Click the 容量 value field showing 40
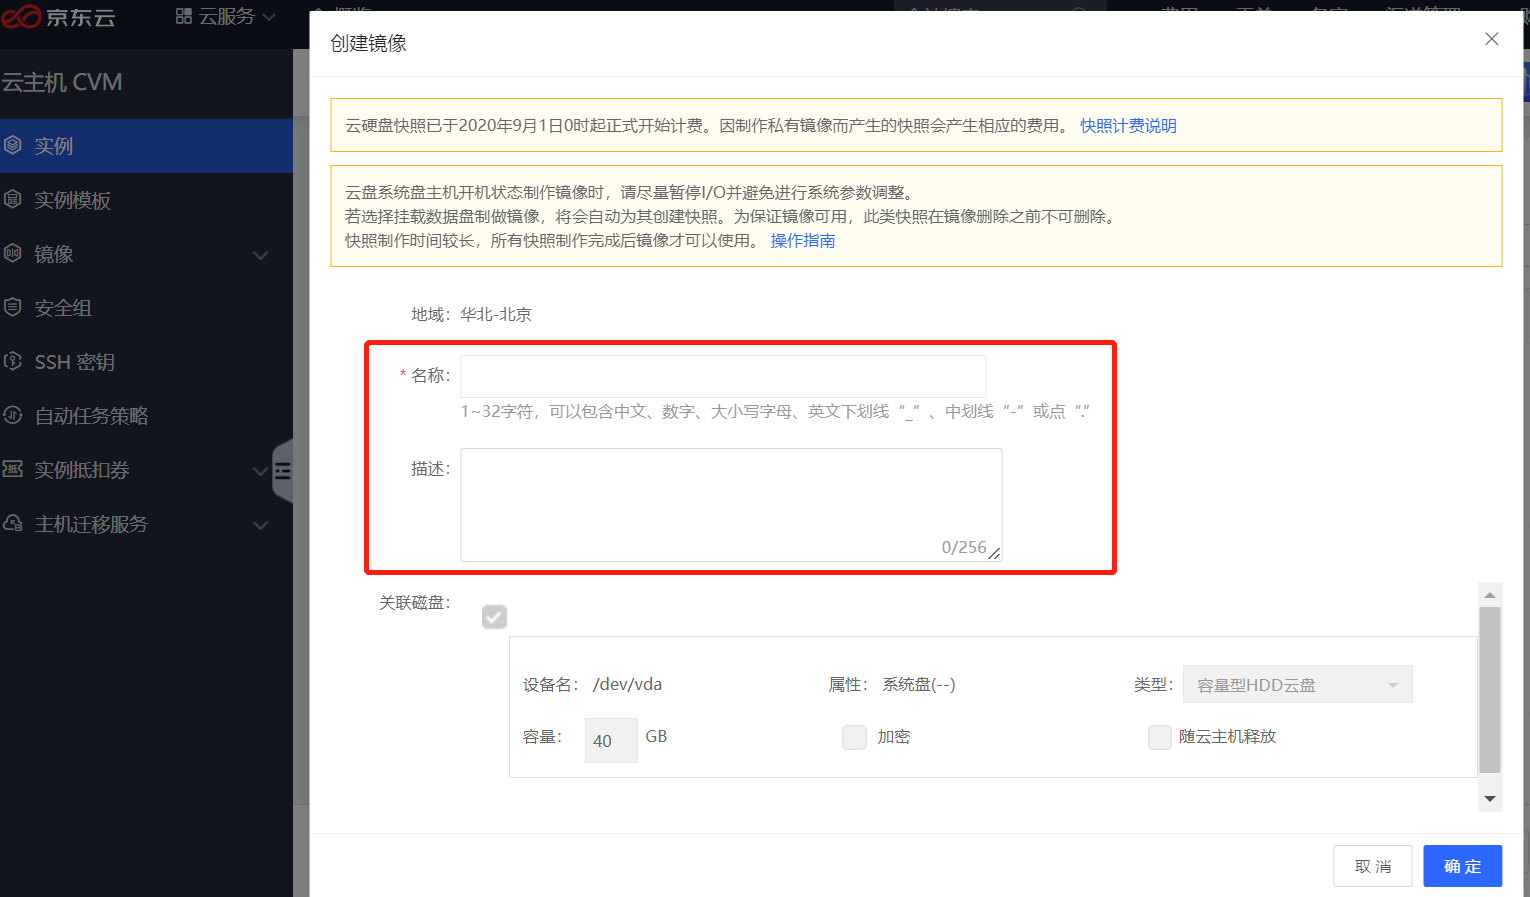This screenshot has width=1530, height=897. (611, 740)
